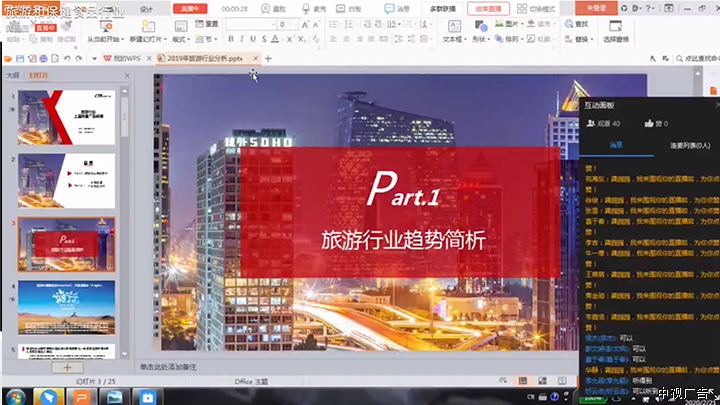This screenshot has height=405, width=720.
Task: Add a new document tab with plus
Action: click(x=268, y=58)
